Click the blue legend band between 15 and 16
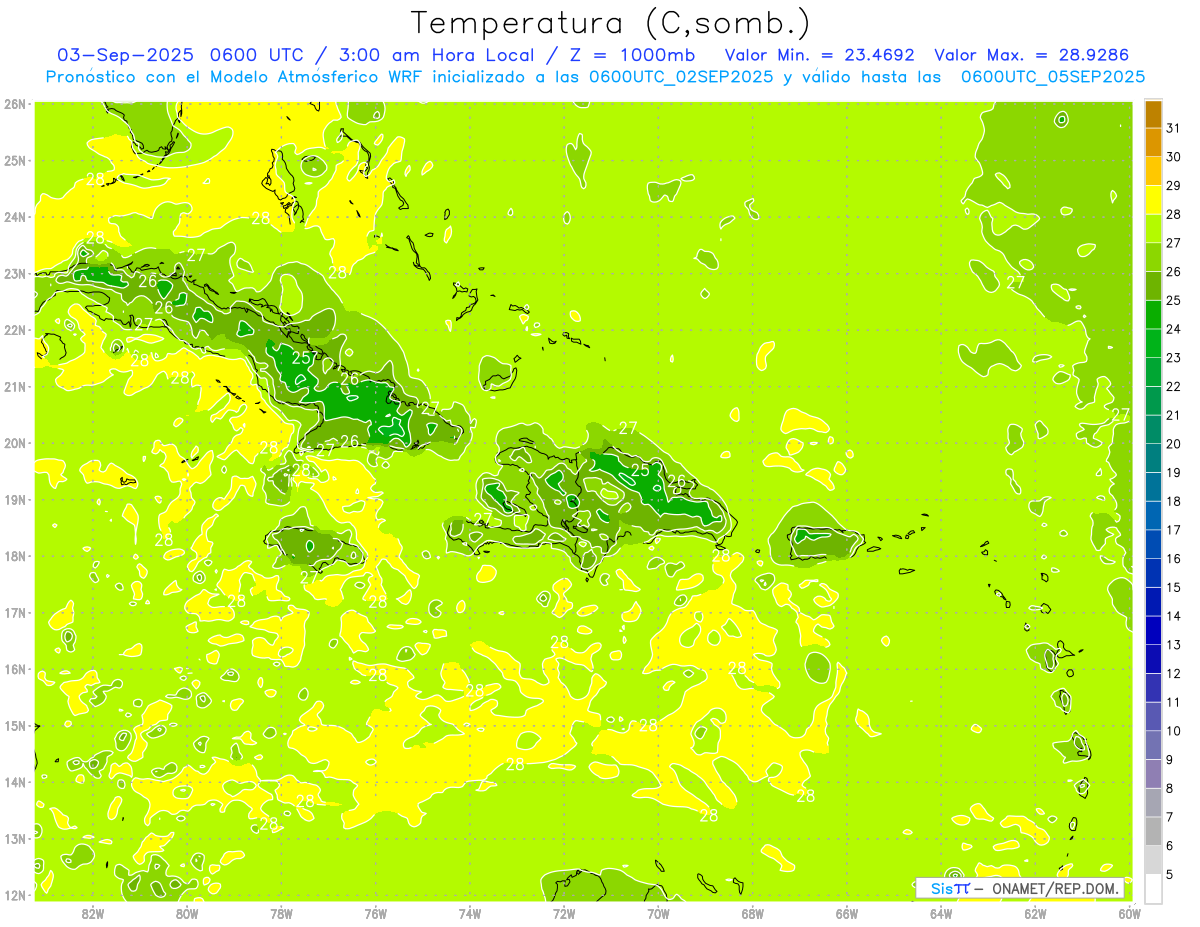This screenshot has height=927, width=1200. 1153,573
